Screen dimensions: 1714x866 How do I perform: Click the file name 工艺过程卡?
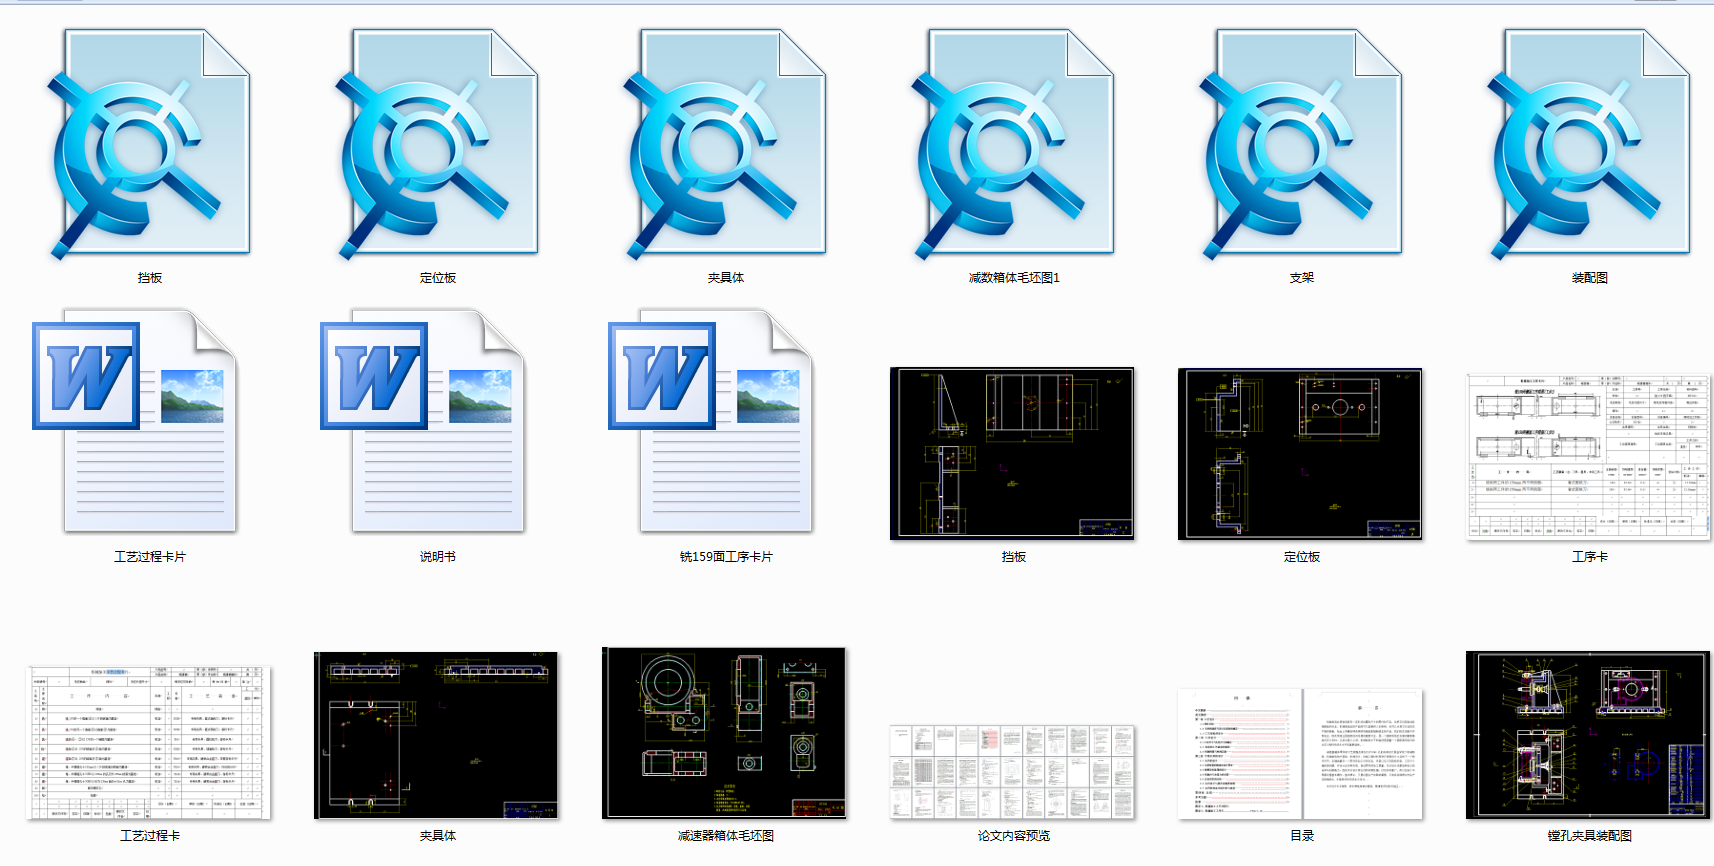point(150,836)
